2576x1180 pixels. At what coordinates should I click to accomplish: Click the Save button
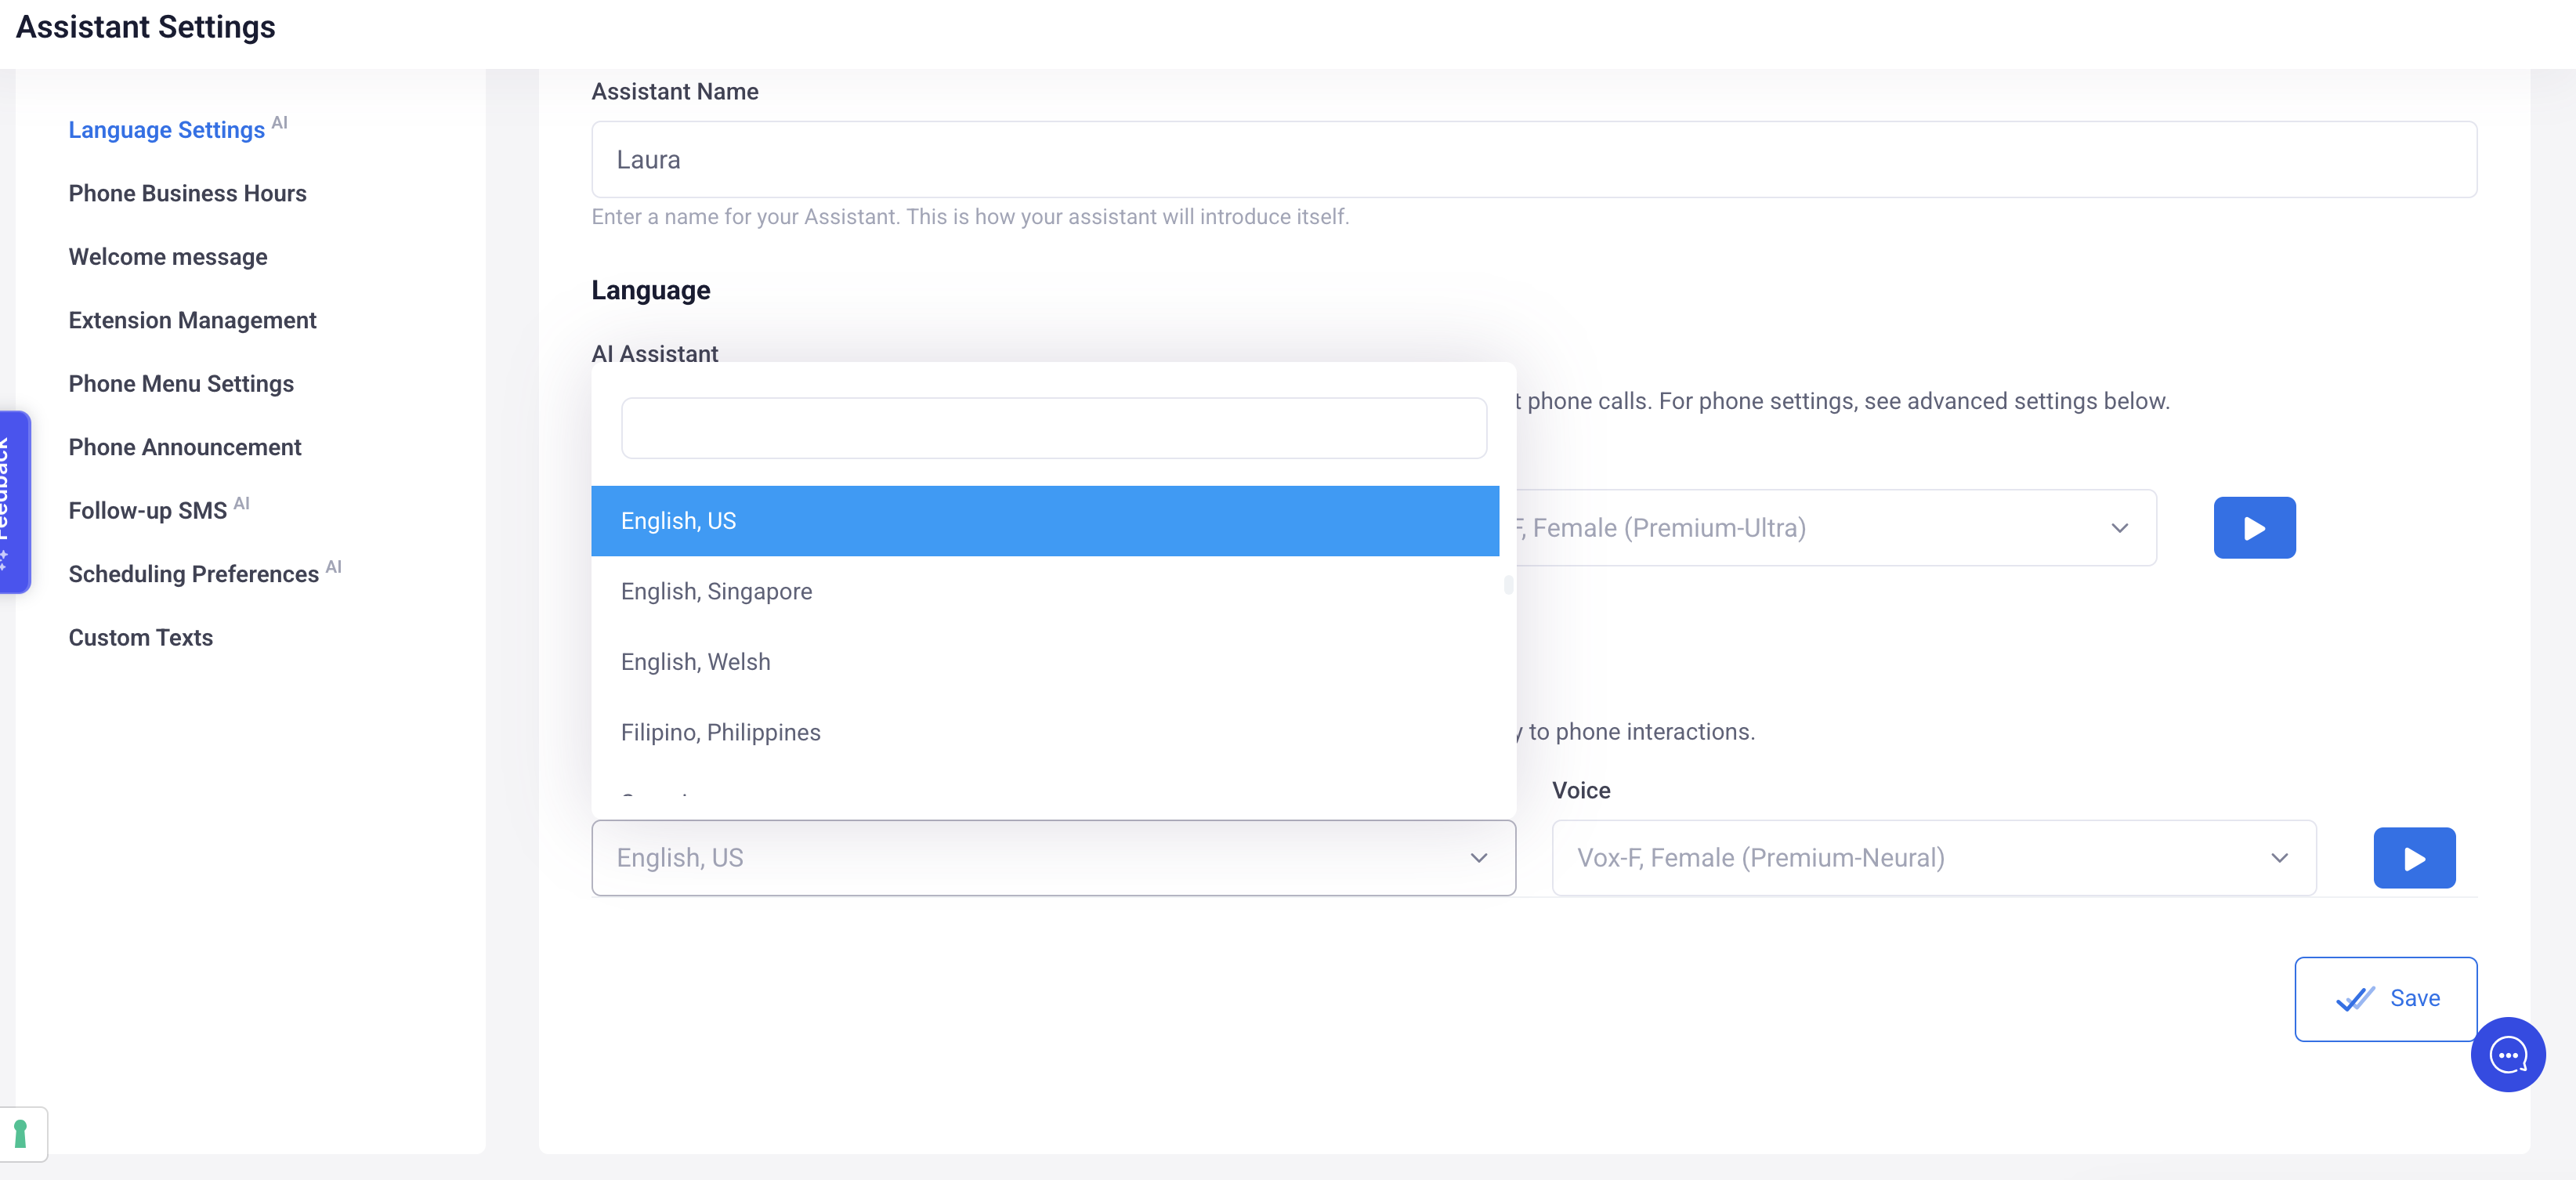2385,998
